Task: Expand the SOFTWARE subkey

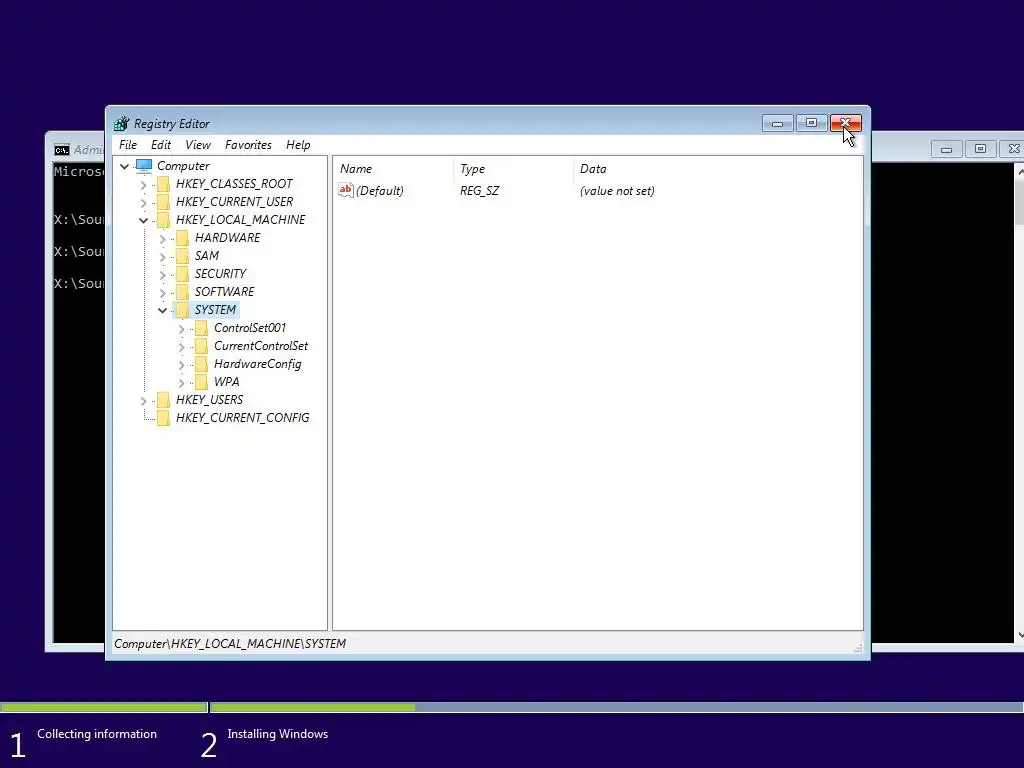Action: pos(162,293)
